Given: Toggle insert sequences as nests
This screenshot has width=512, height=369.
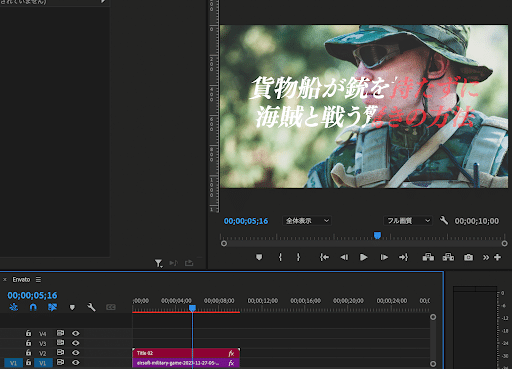Looking at the screenshot, I should (x=14, y=307).
